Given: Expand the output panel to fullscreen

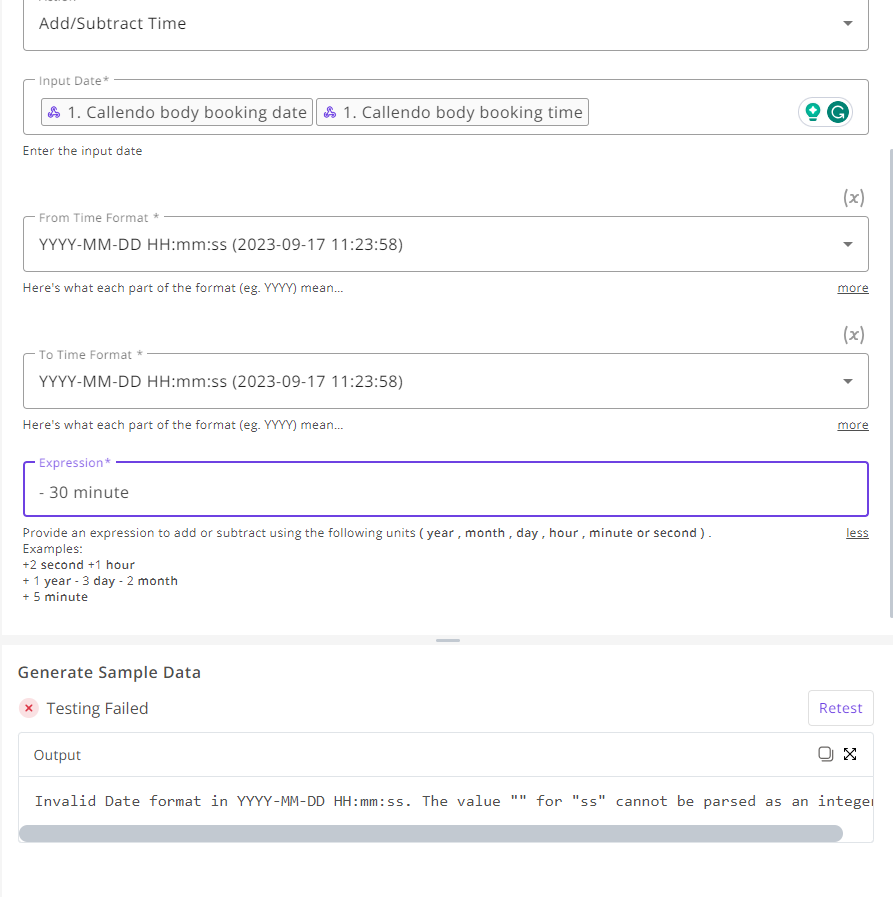Looking at the screenshot, I should [x=850, y=754].
